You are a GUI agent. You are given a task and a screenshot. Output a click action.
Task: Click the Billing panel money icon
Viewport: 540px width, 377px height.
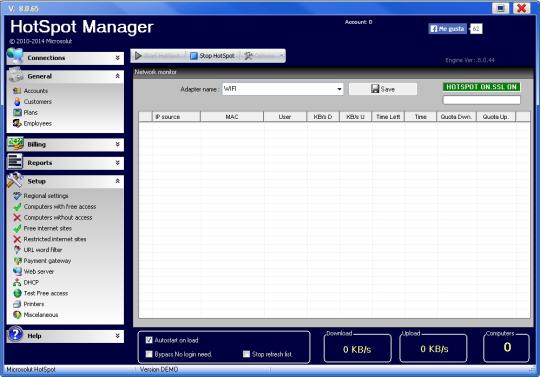click(x=15, y=144)
